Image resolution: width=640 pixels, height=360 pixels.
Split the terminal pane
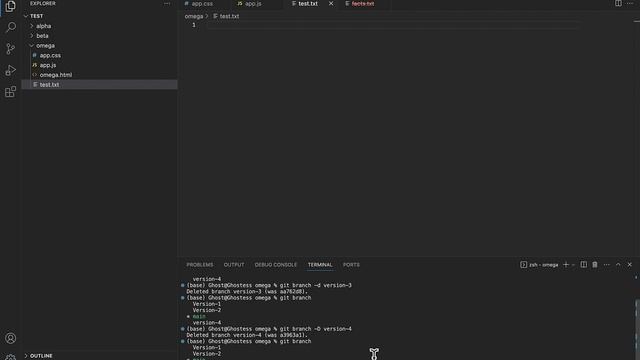(584, 265)
